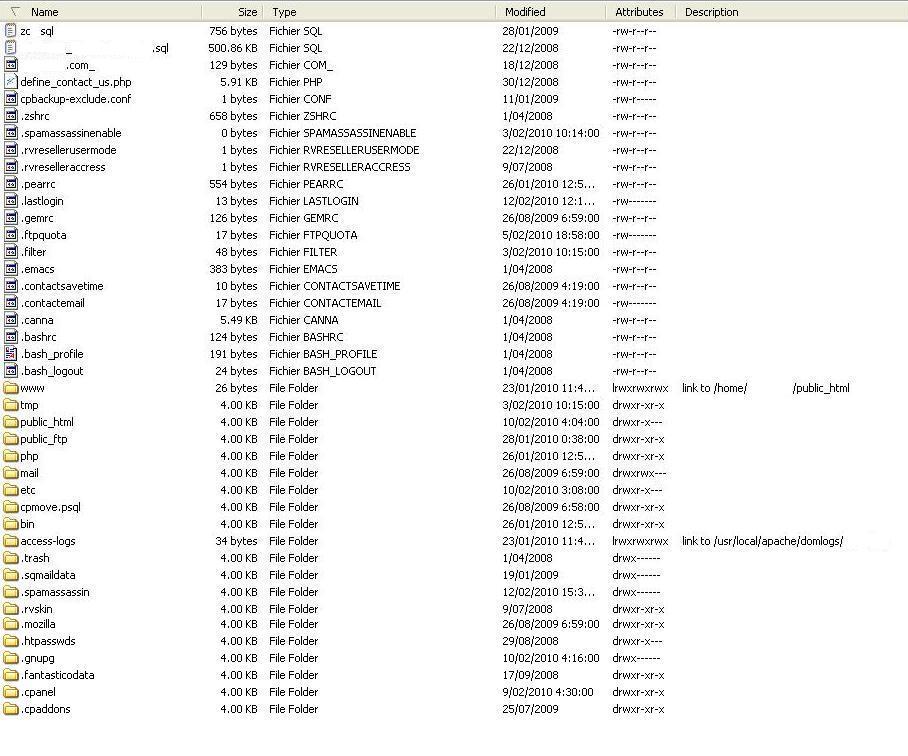Click the .gnupg folder icon
The height and width of the screenshot is (756, 908).
[10, 658]
